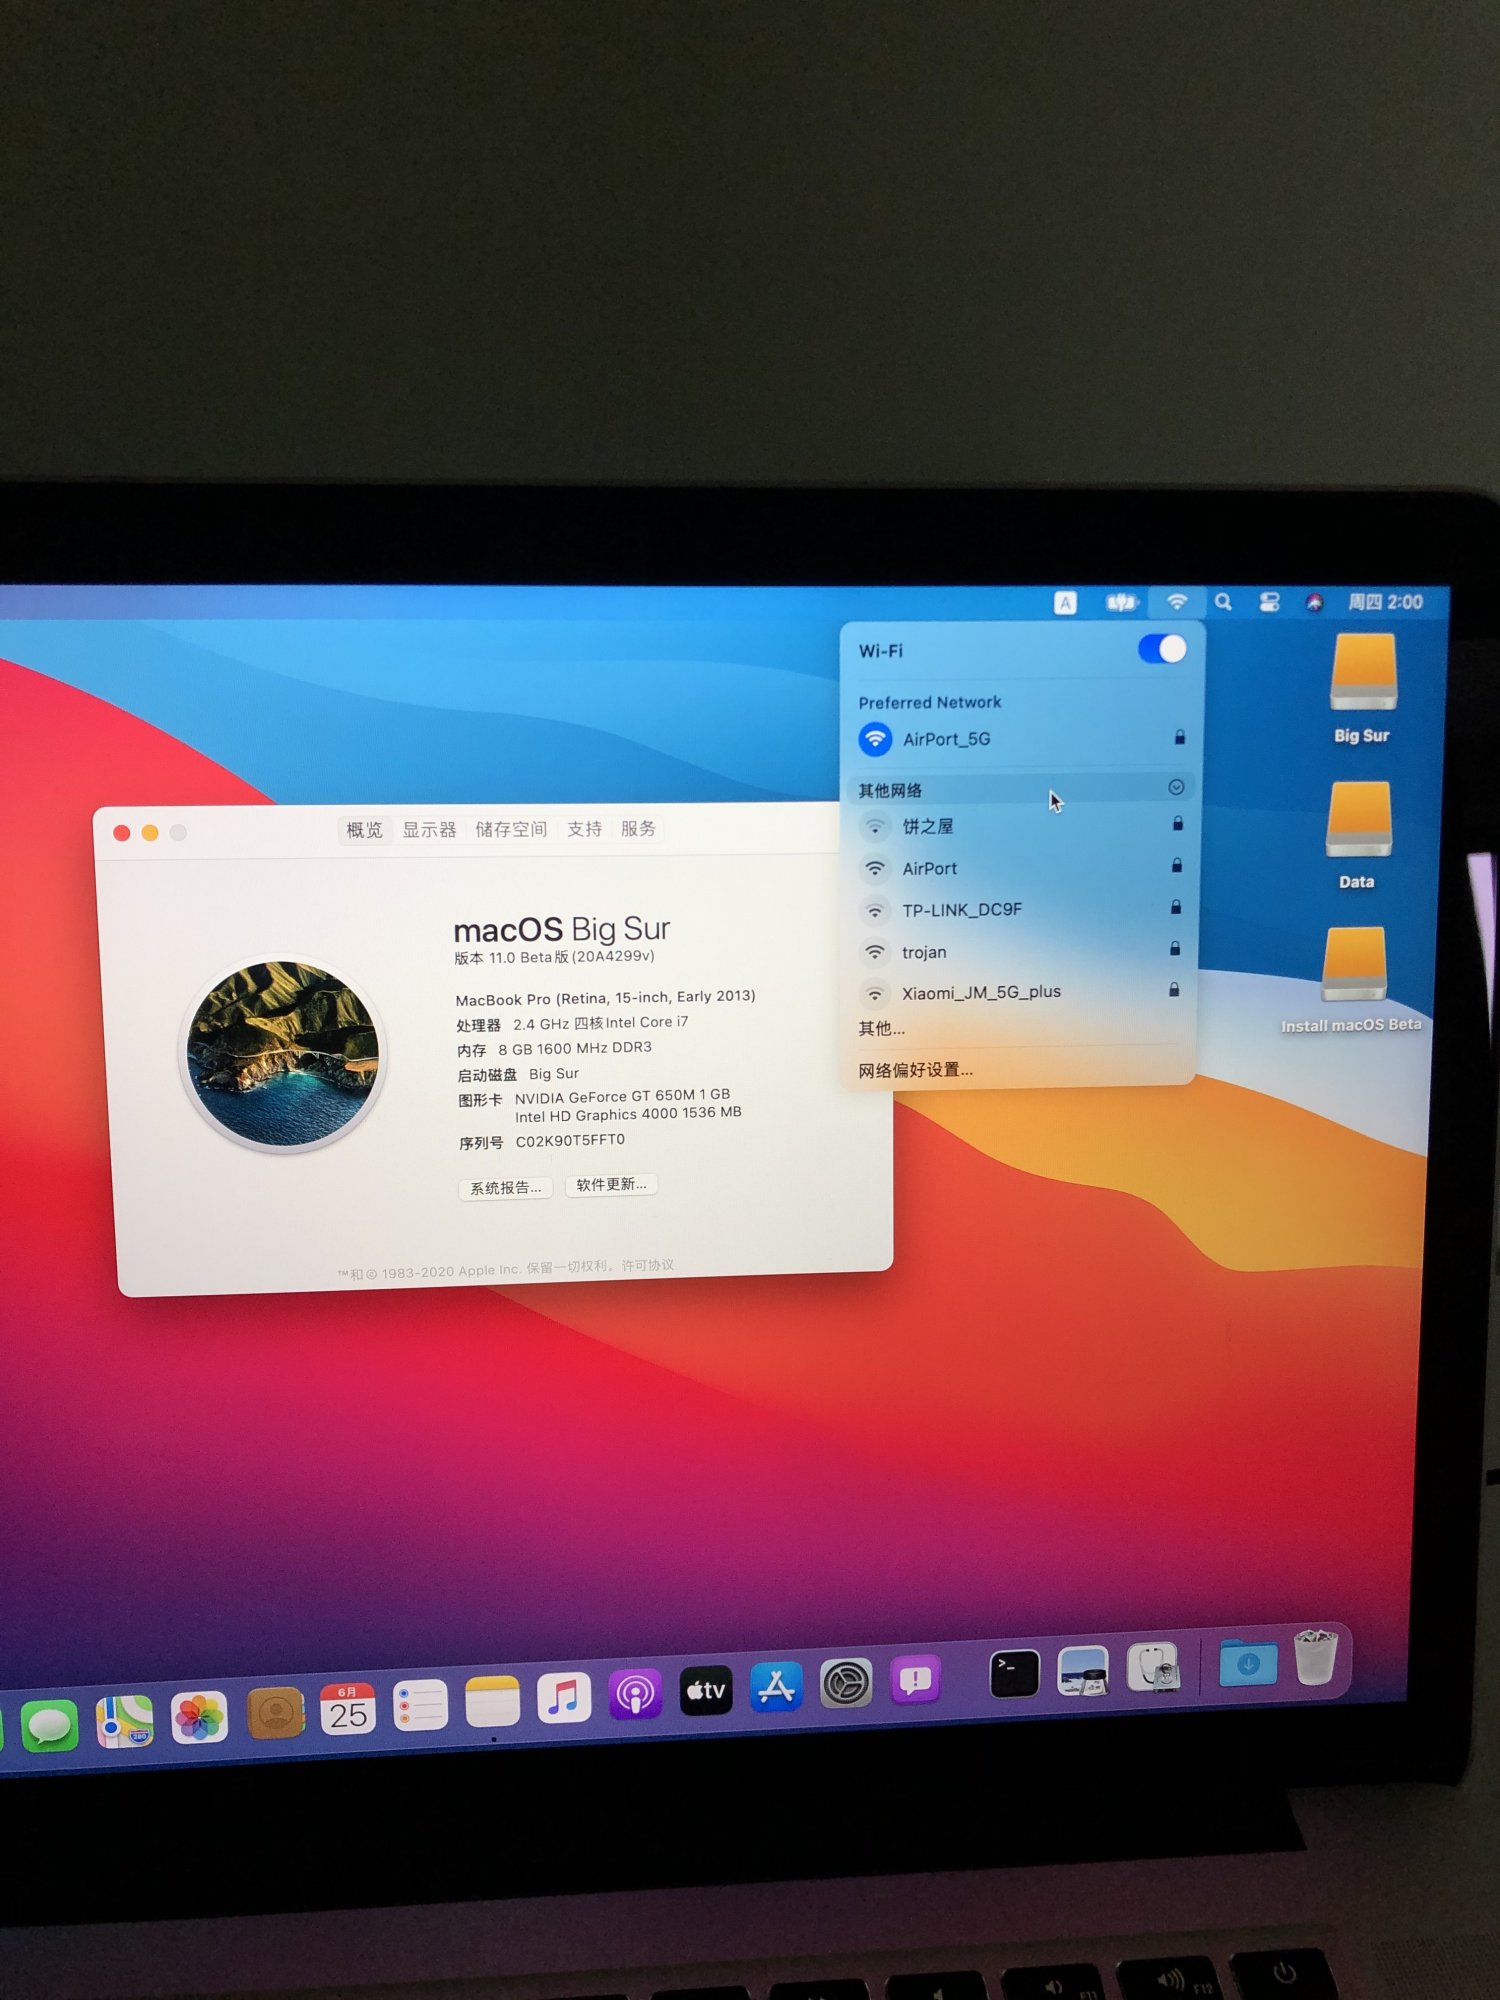This screenshot has width=1500, height=2000.
Task: Open Podcasts from the Dock
Action: (x=635, y=1693)
